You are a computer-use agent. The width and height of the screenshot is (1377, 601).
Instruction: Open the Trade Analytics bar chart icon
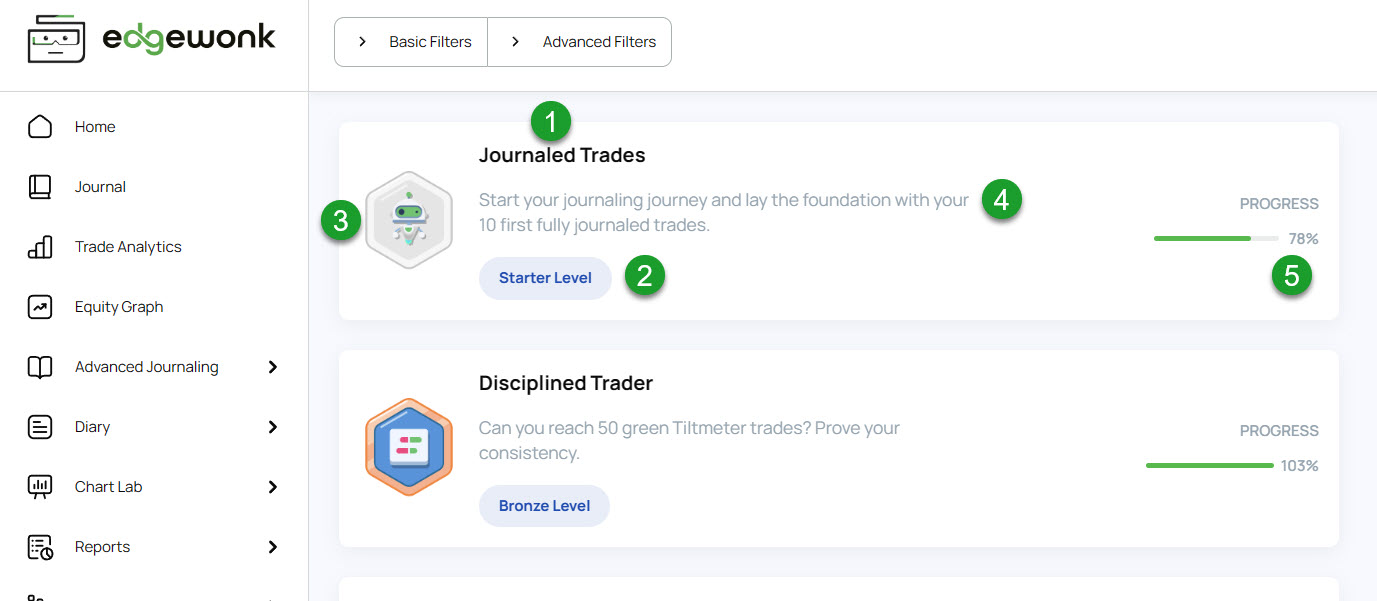pyautogui.click(x=40, y=247)
